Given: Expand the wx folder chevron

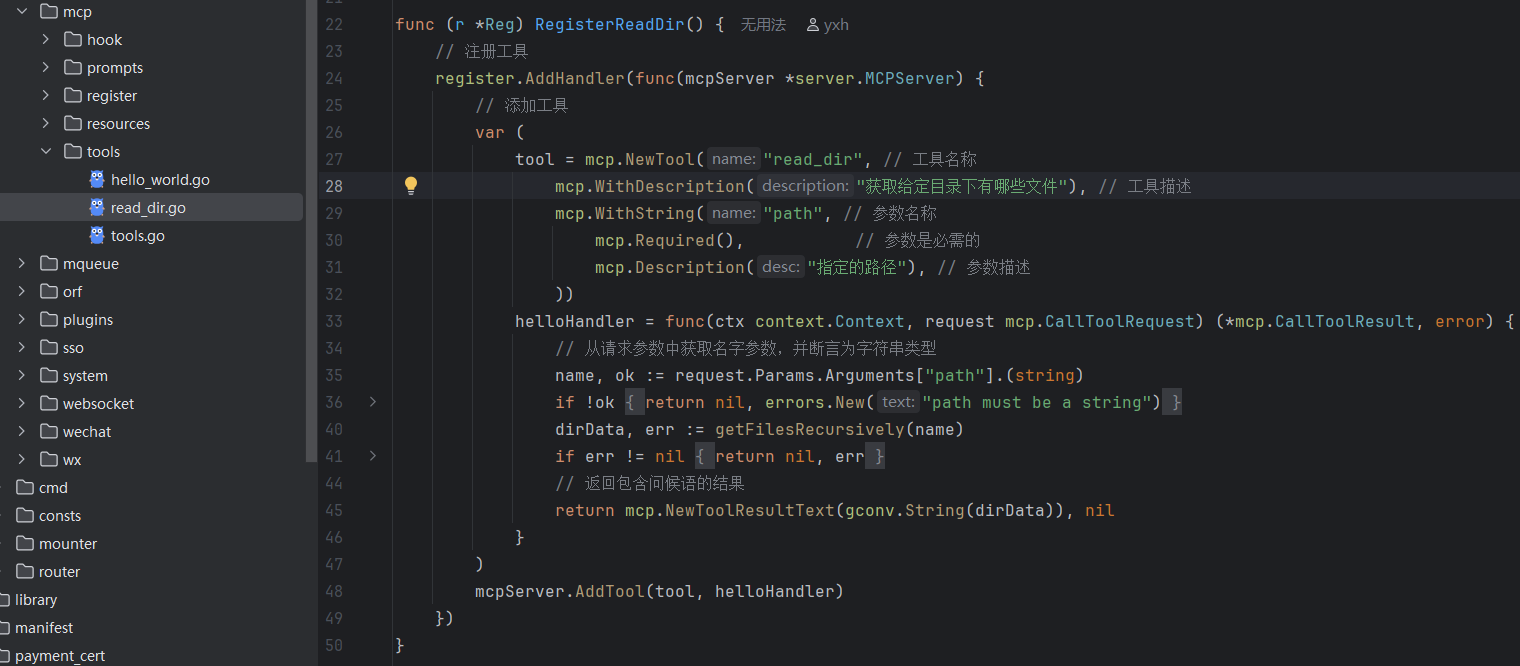Looking at the screenshot, I should (x=22, y=460).
